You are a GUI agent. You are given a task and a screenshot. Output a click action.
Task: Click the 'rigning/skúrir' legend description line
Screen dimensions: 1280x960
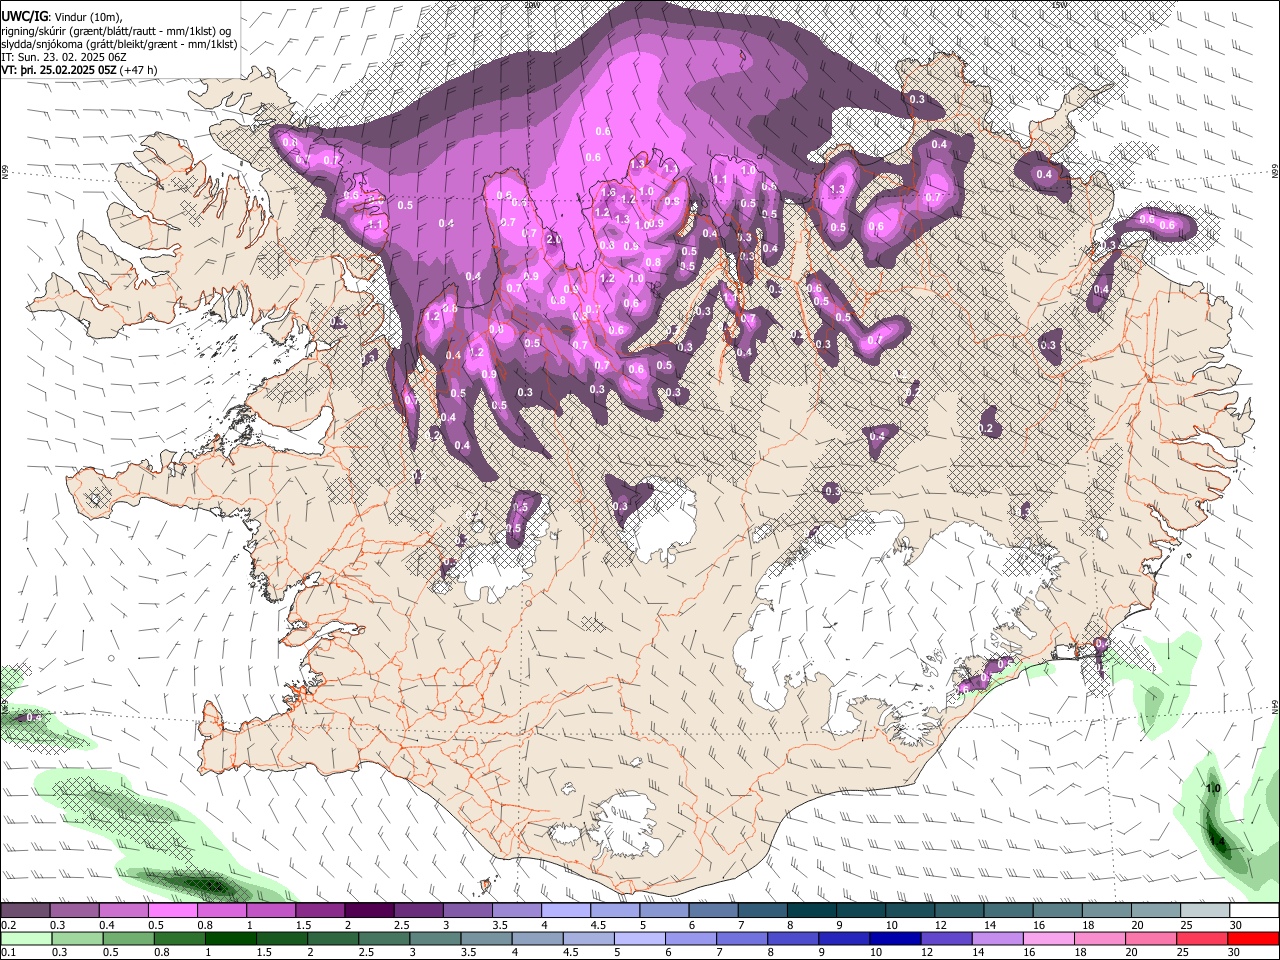116,31
